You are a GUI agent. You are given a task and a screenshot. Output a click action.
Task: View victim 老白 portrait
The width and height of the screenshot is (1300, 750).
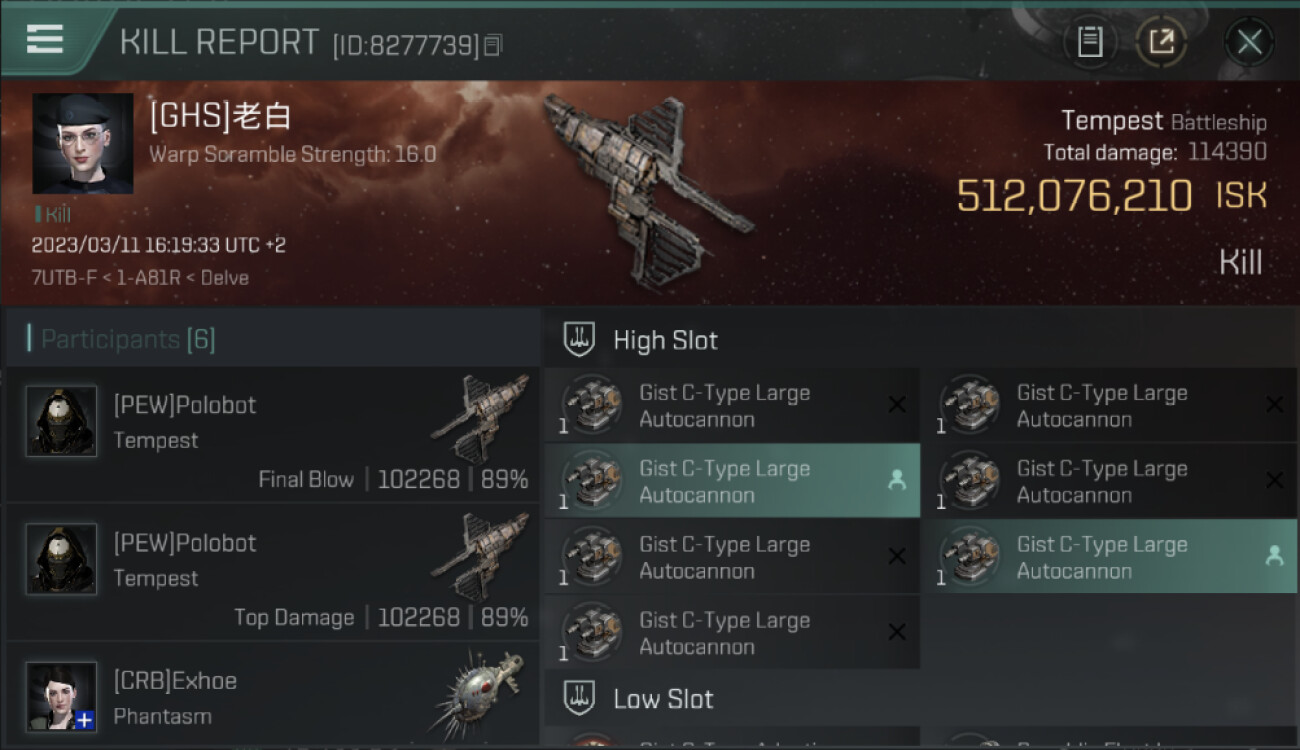point(83,143)
